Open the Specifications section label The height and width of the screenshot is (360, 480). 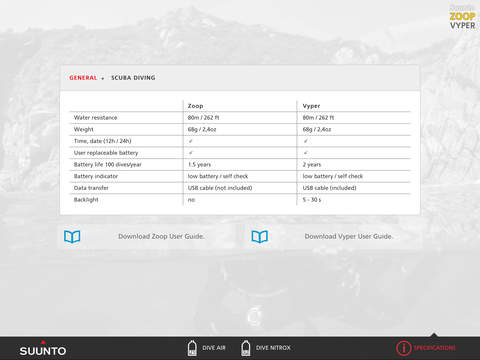coord(435,348)
